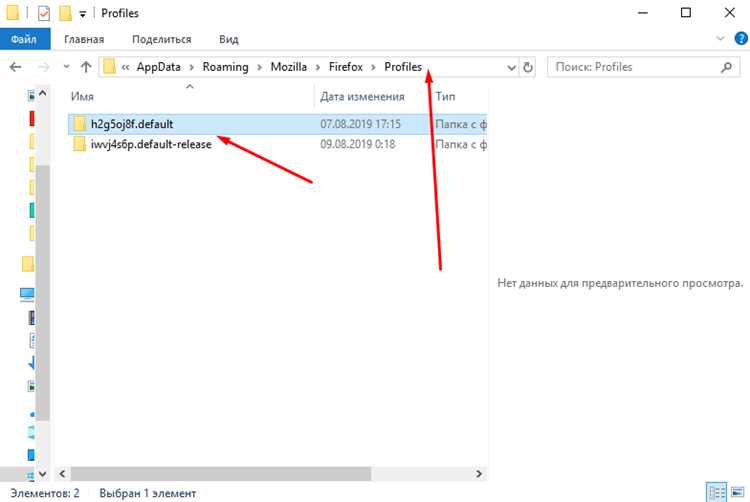Switch to large icons view in status bar
750x502 pixels.
coord(738,492)
